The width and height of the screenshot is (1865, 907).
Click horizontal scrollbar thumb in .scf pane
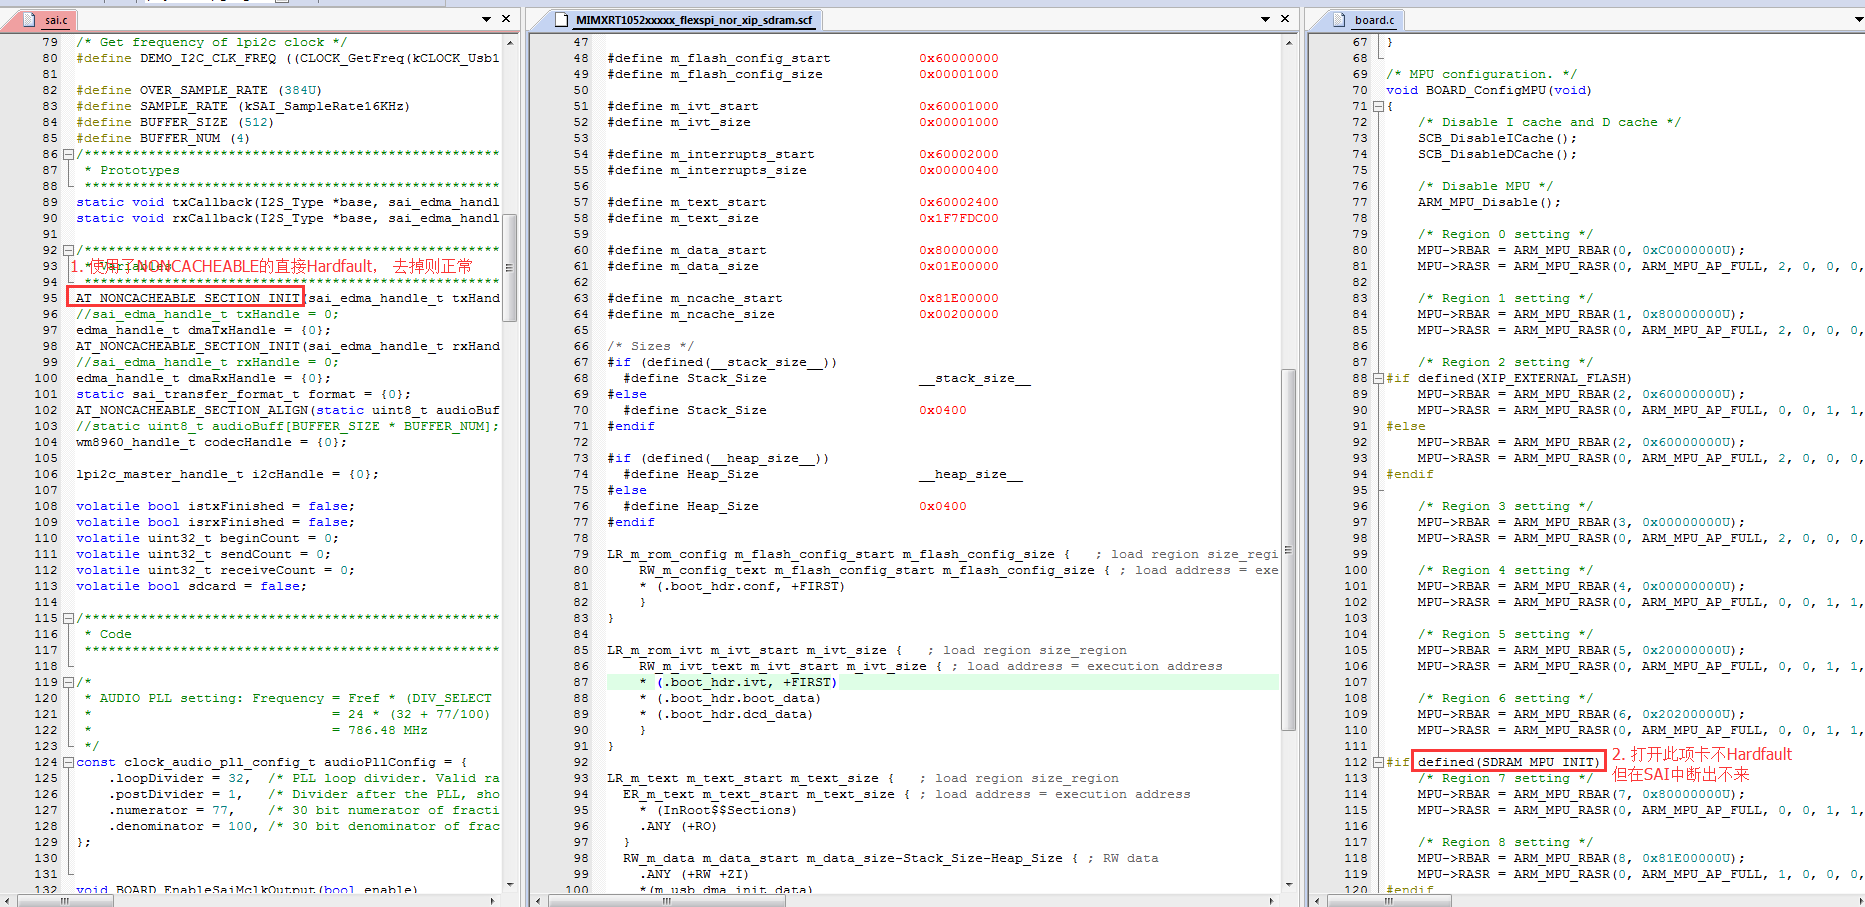pyautogui.click(x=667, y=901)
